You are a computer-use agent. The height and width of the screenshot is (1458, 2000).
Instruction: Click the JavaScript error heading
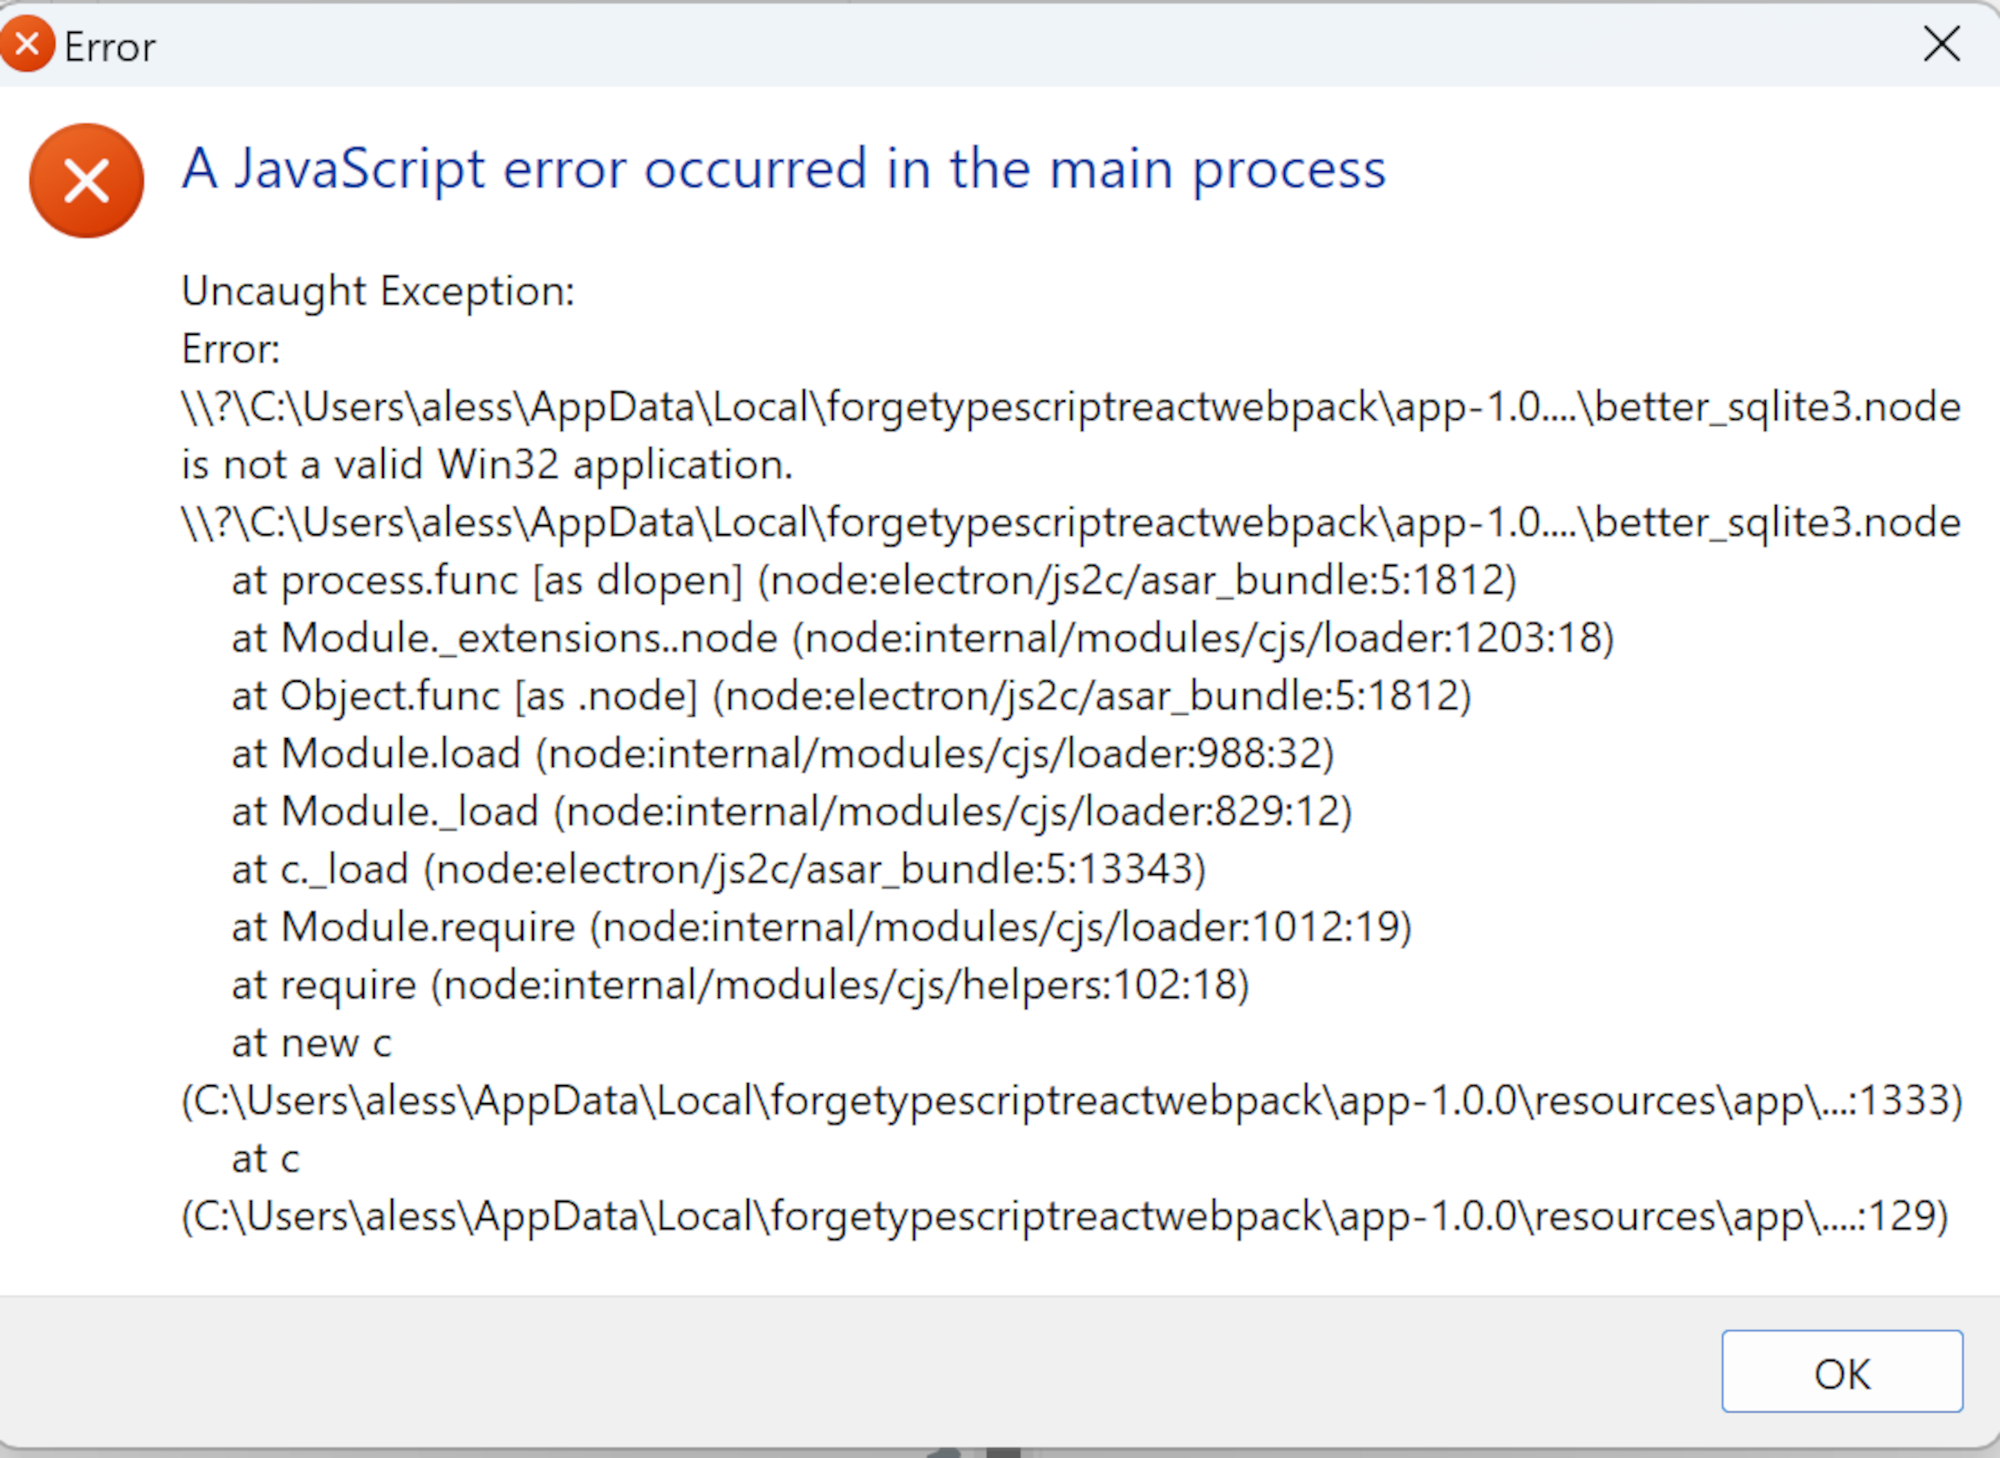pyautogui.click(x=782, y=168)
